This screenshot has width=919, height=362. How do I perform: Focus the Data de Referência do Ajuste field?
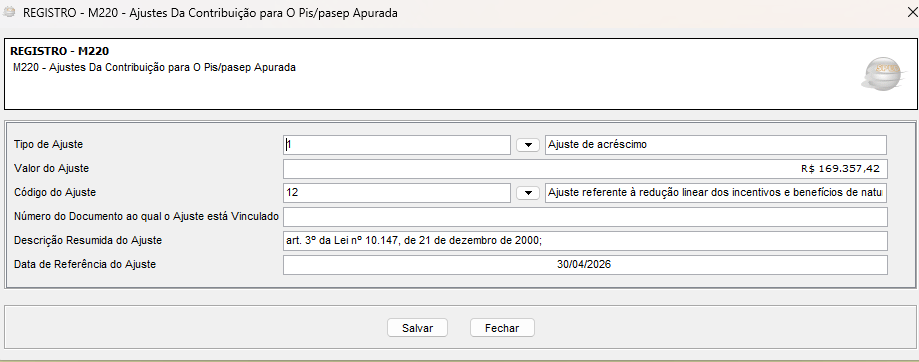(585, 265)
